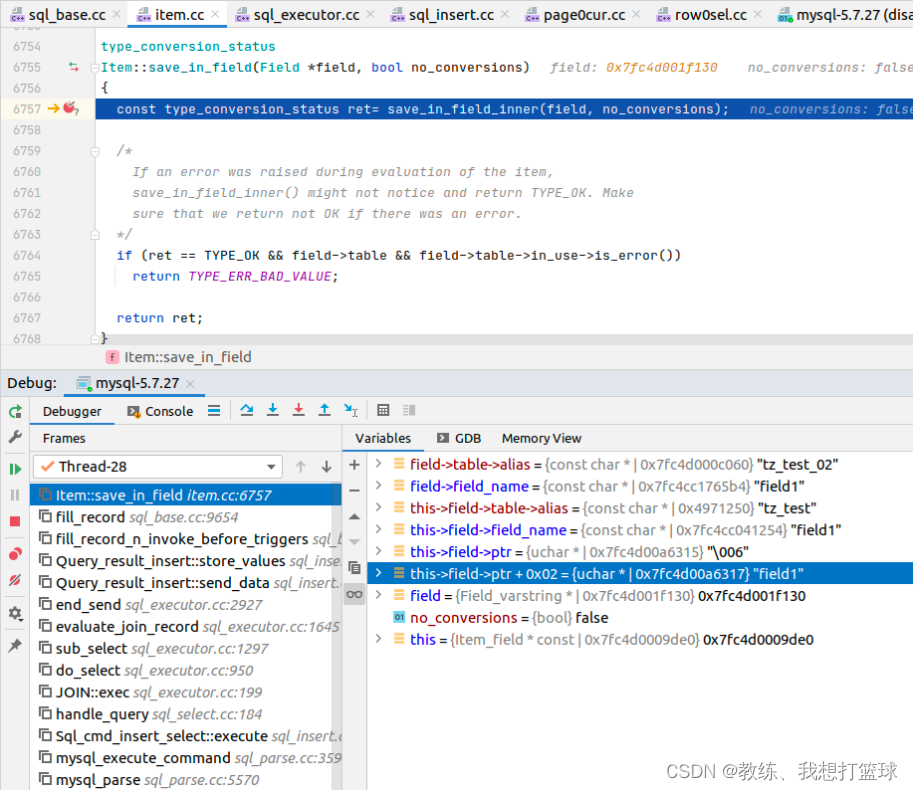
Task: Expand the field variable node
Action: click(378, 595)
